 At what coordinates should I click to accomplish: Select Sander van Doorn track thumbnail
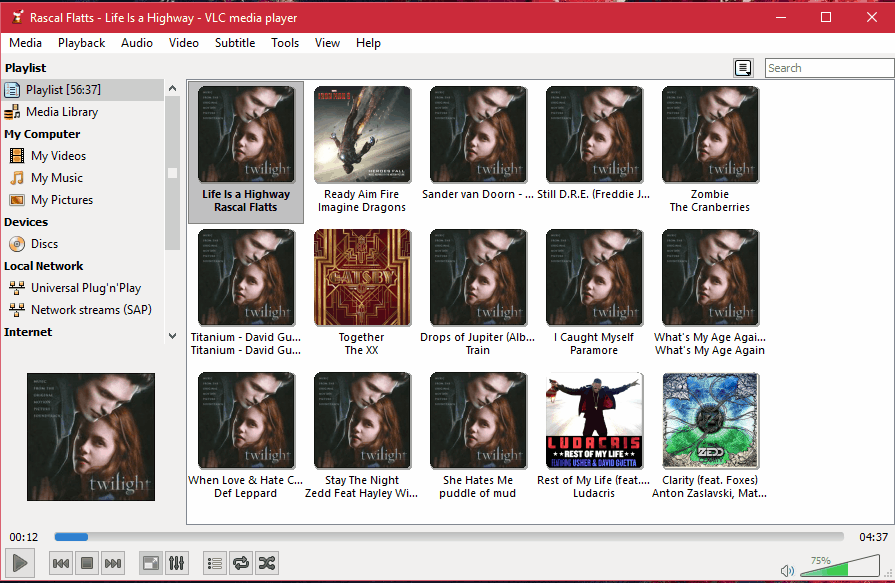click(478, 135)
